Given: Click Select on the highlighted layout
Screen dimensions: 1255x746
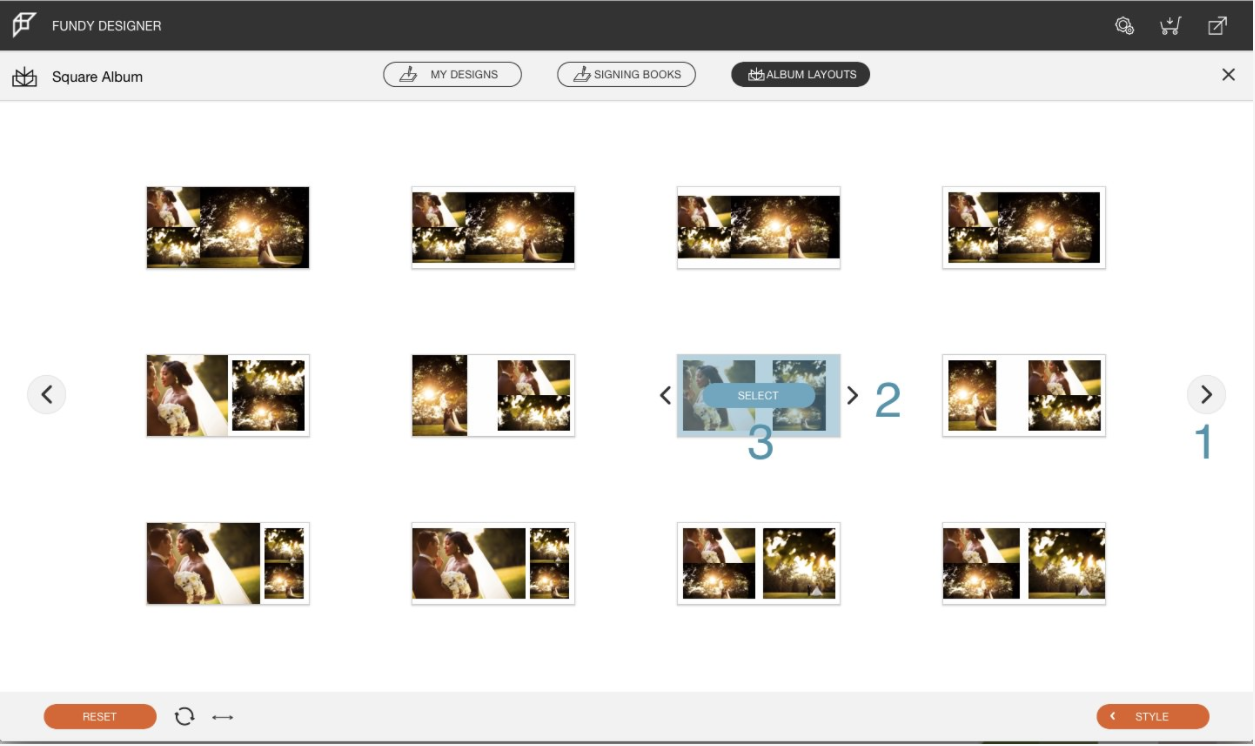Looking at the screenshot, I should tap(760, 395).
